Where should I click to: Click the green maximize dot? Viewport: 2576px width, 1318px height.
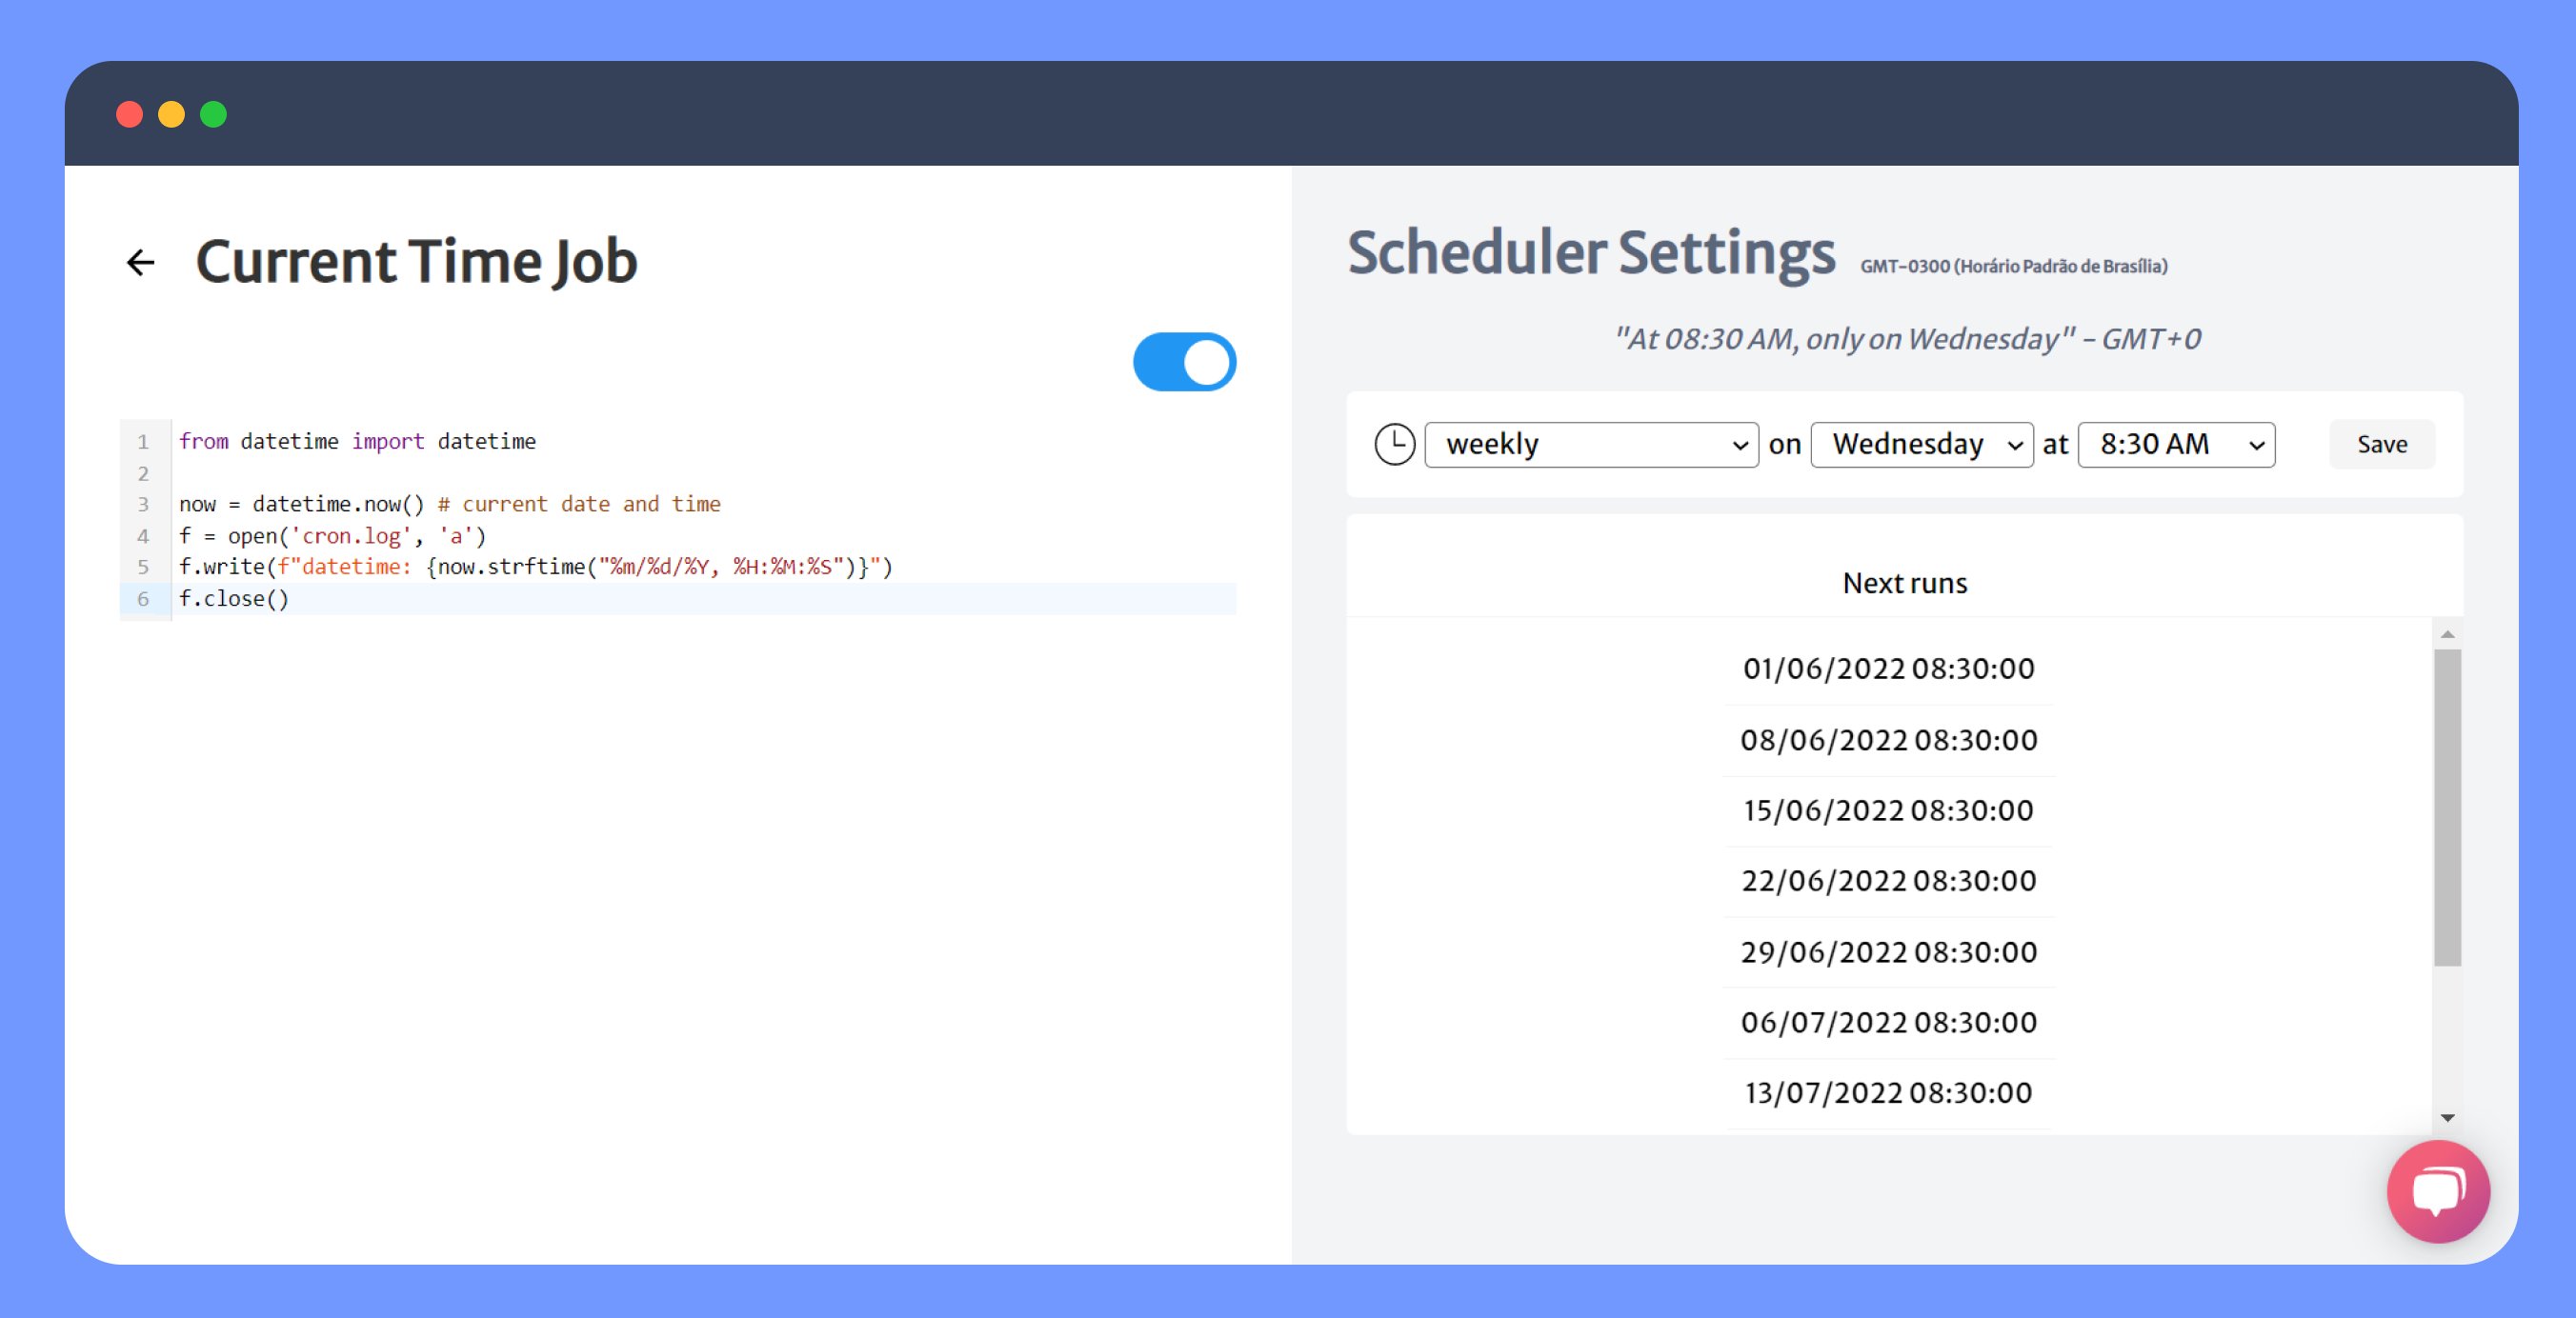click(213, 115)
